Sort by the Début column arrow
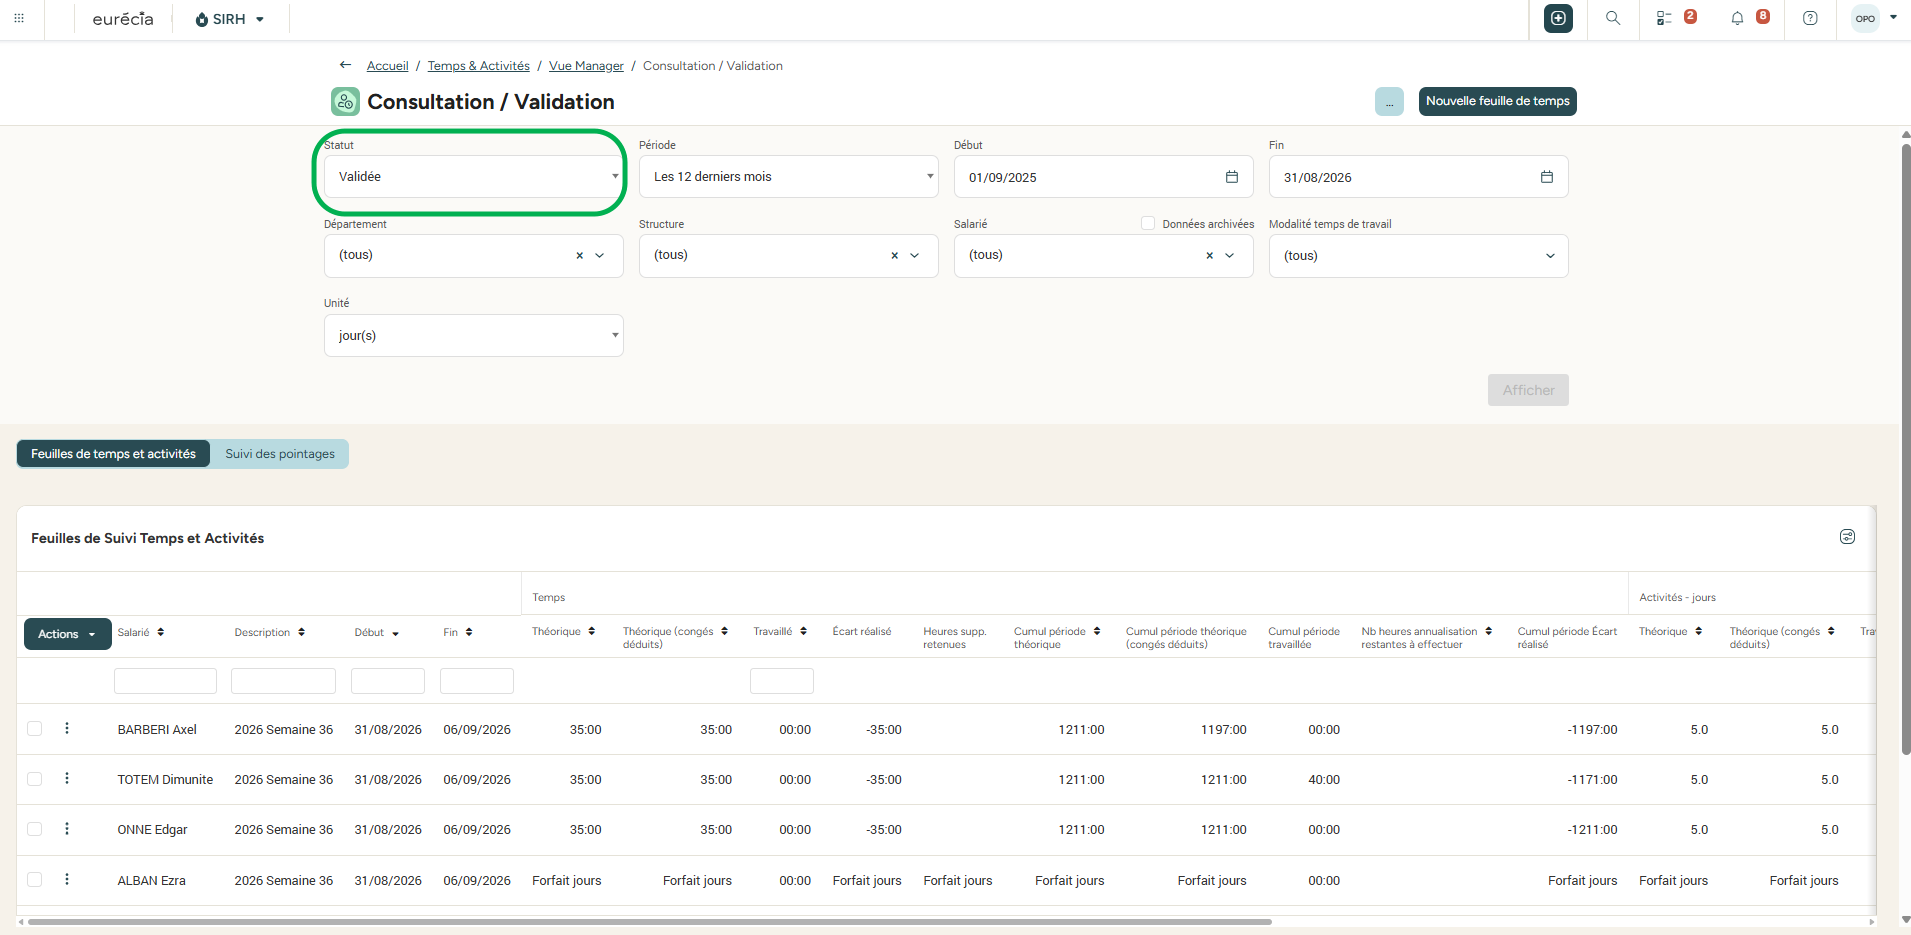The image size is (1911, 935). point(395,633)
